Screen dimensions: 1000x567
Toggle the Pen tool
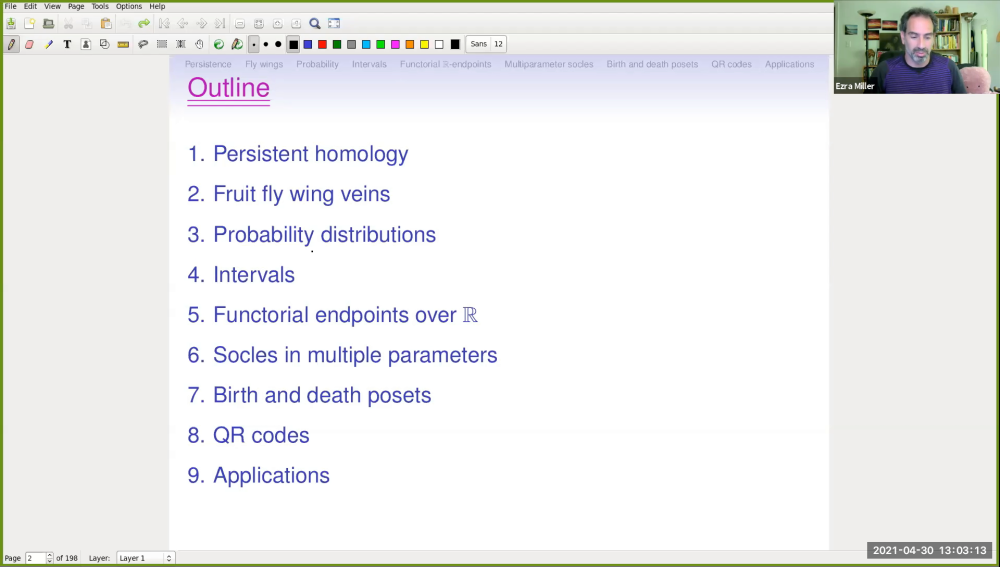pos(11,44)
